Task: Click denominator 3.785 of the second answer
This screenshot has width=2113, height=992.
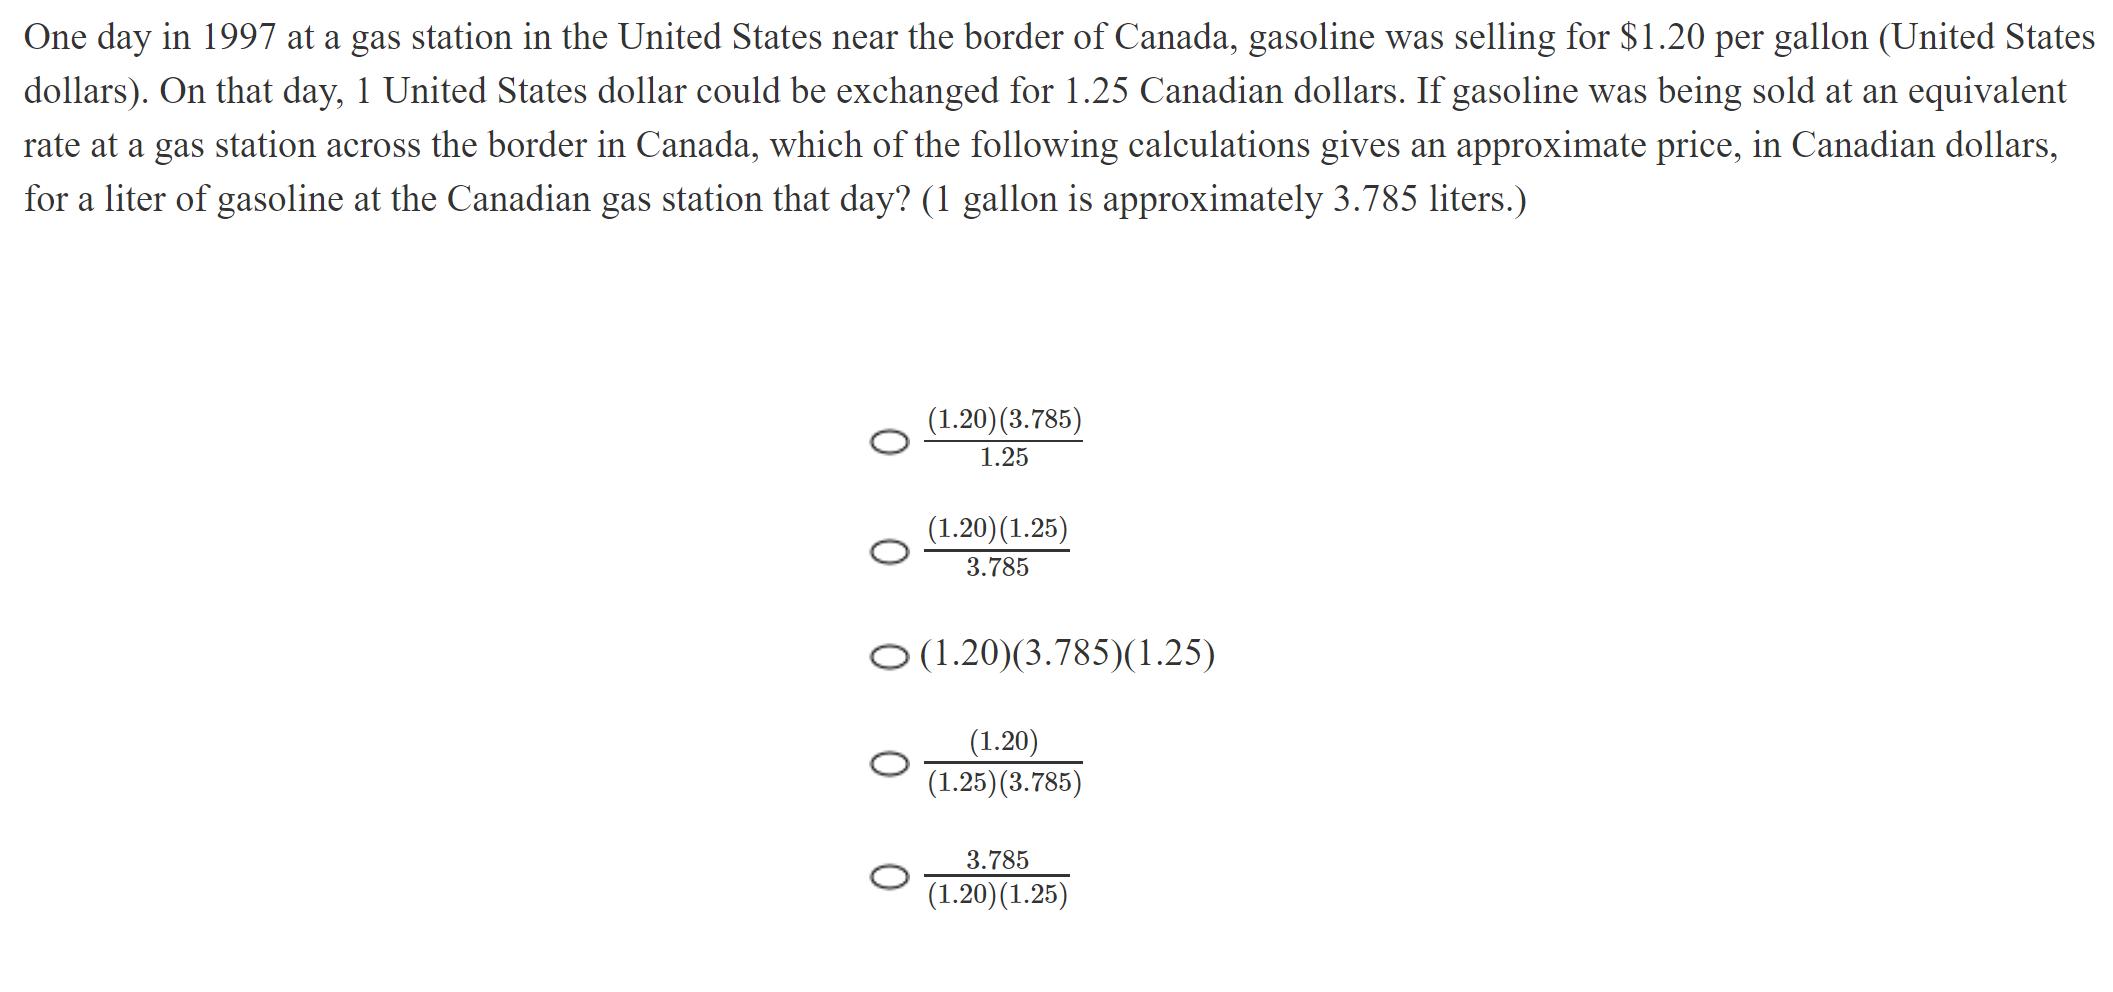Action: (x=997, y=568)
